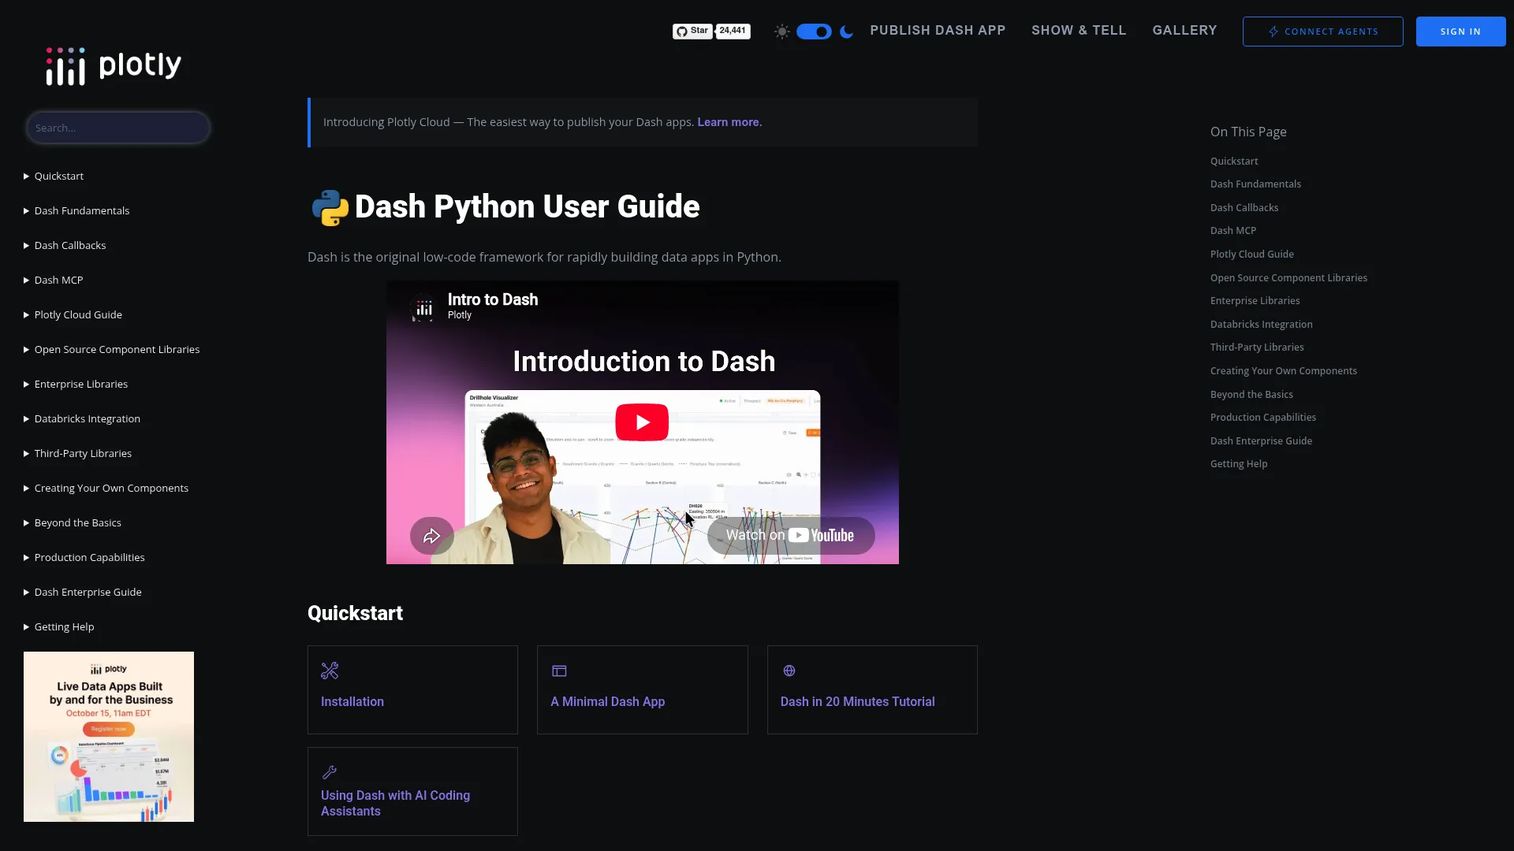Viewport: 1514px width, 851px height.
Task: Jump to Dash MCP in On This Page
Action: (x=1233, y=231)
